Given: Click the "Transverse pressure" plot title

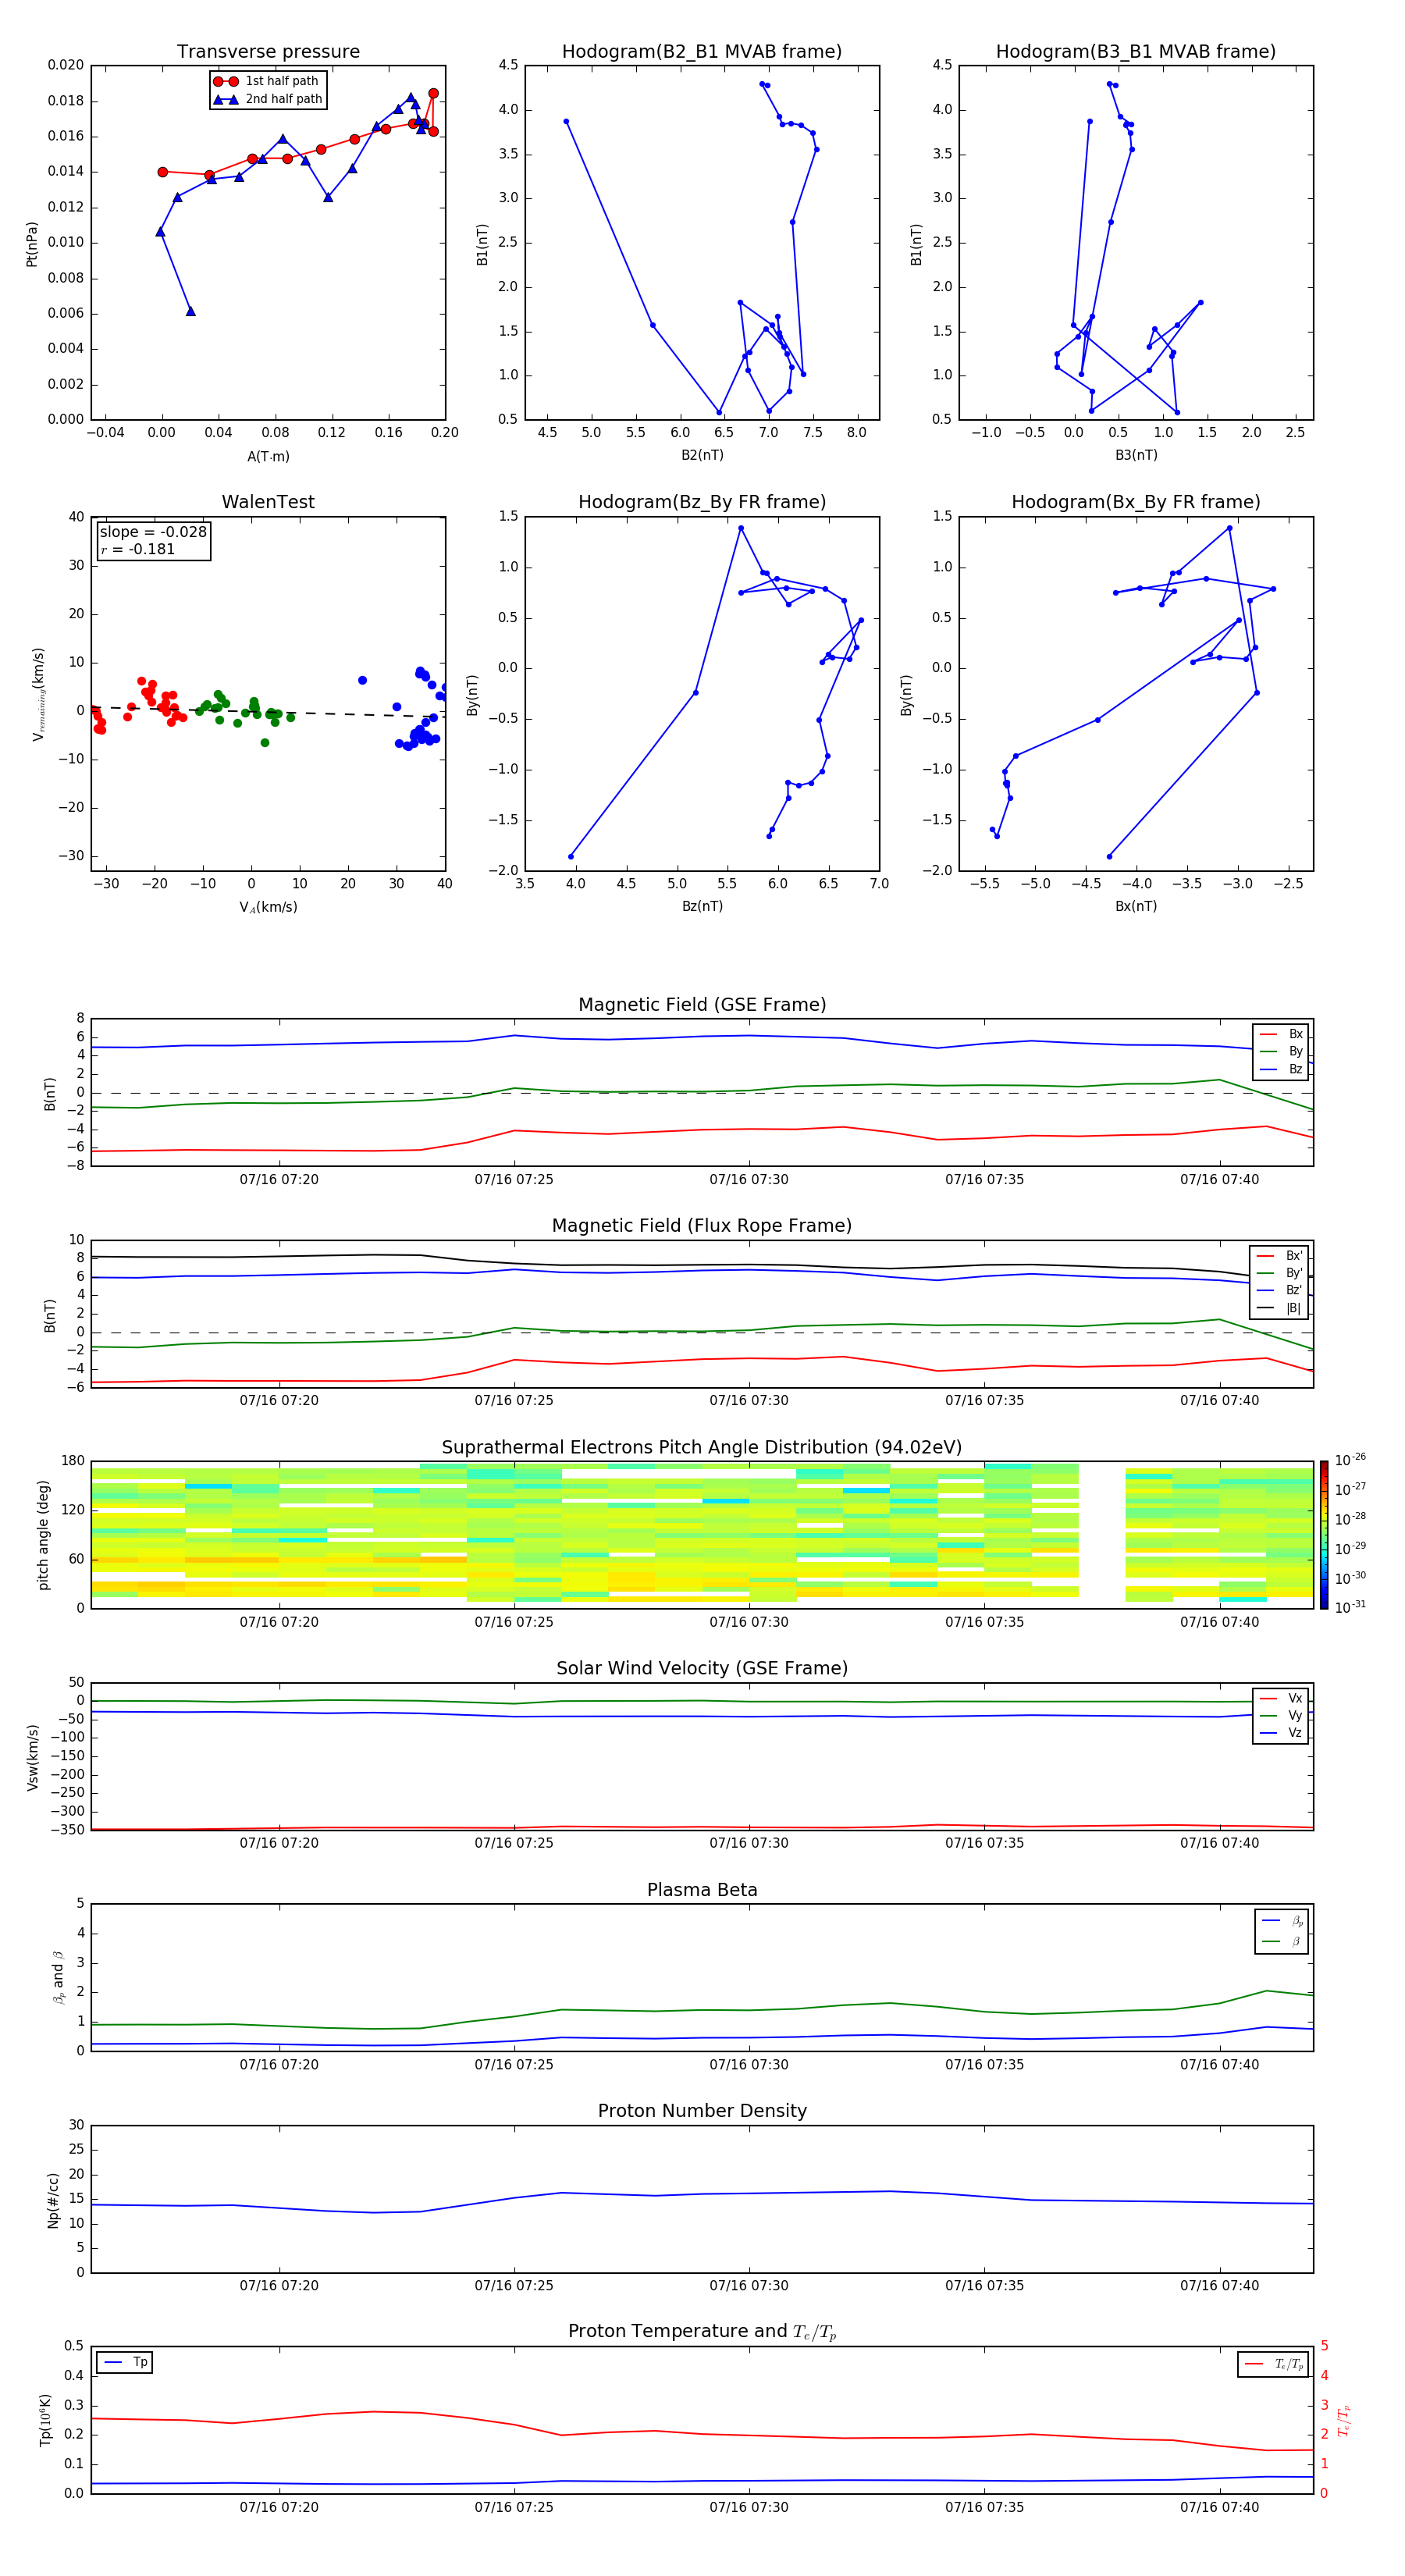Looking at the screenshot, I should pyautogui.click(x=268, y=52).
